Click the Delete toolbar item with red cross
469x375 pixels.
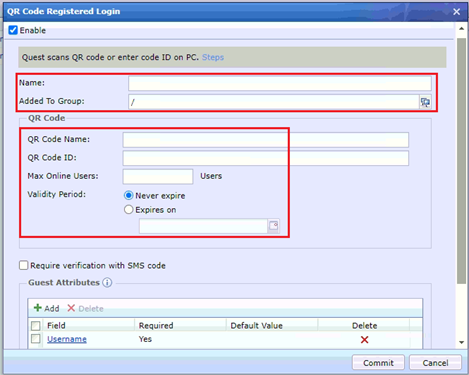coord(85,308)
